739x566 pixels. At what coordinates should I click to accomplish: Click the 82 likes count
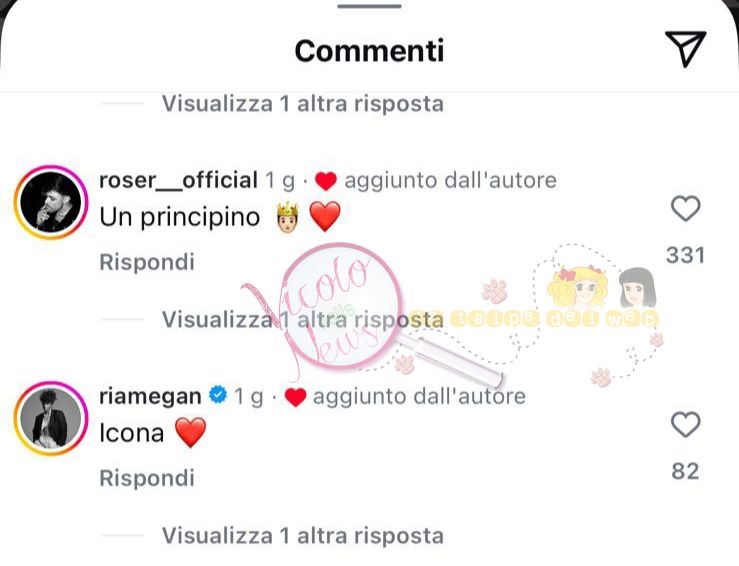[x=685, y=471]
